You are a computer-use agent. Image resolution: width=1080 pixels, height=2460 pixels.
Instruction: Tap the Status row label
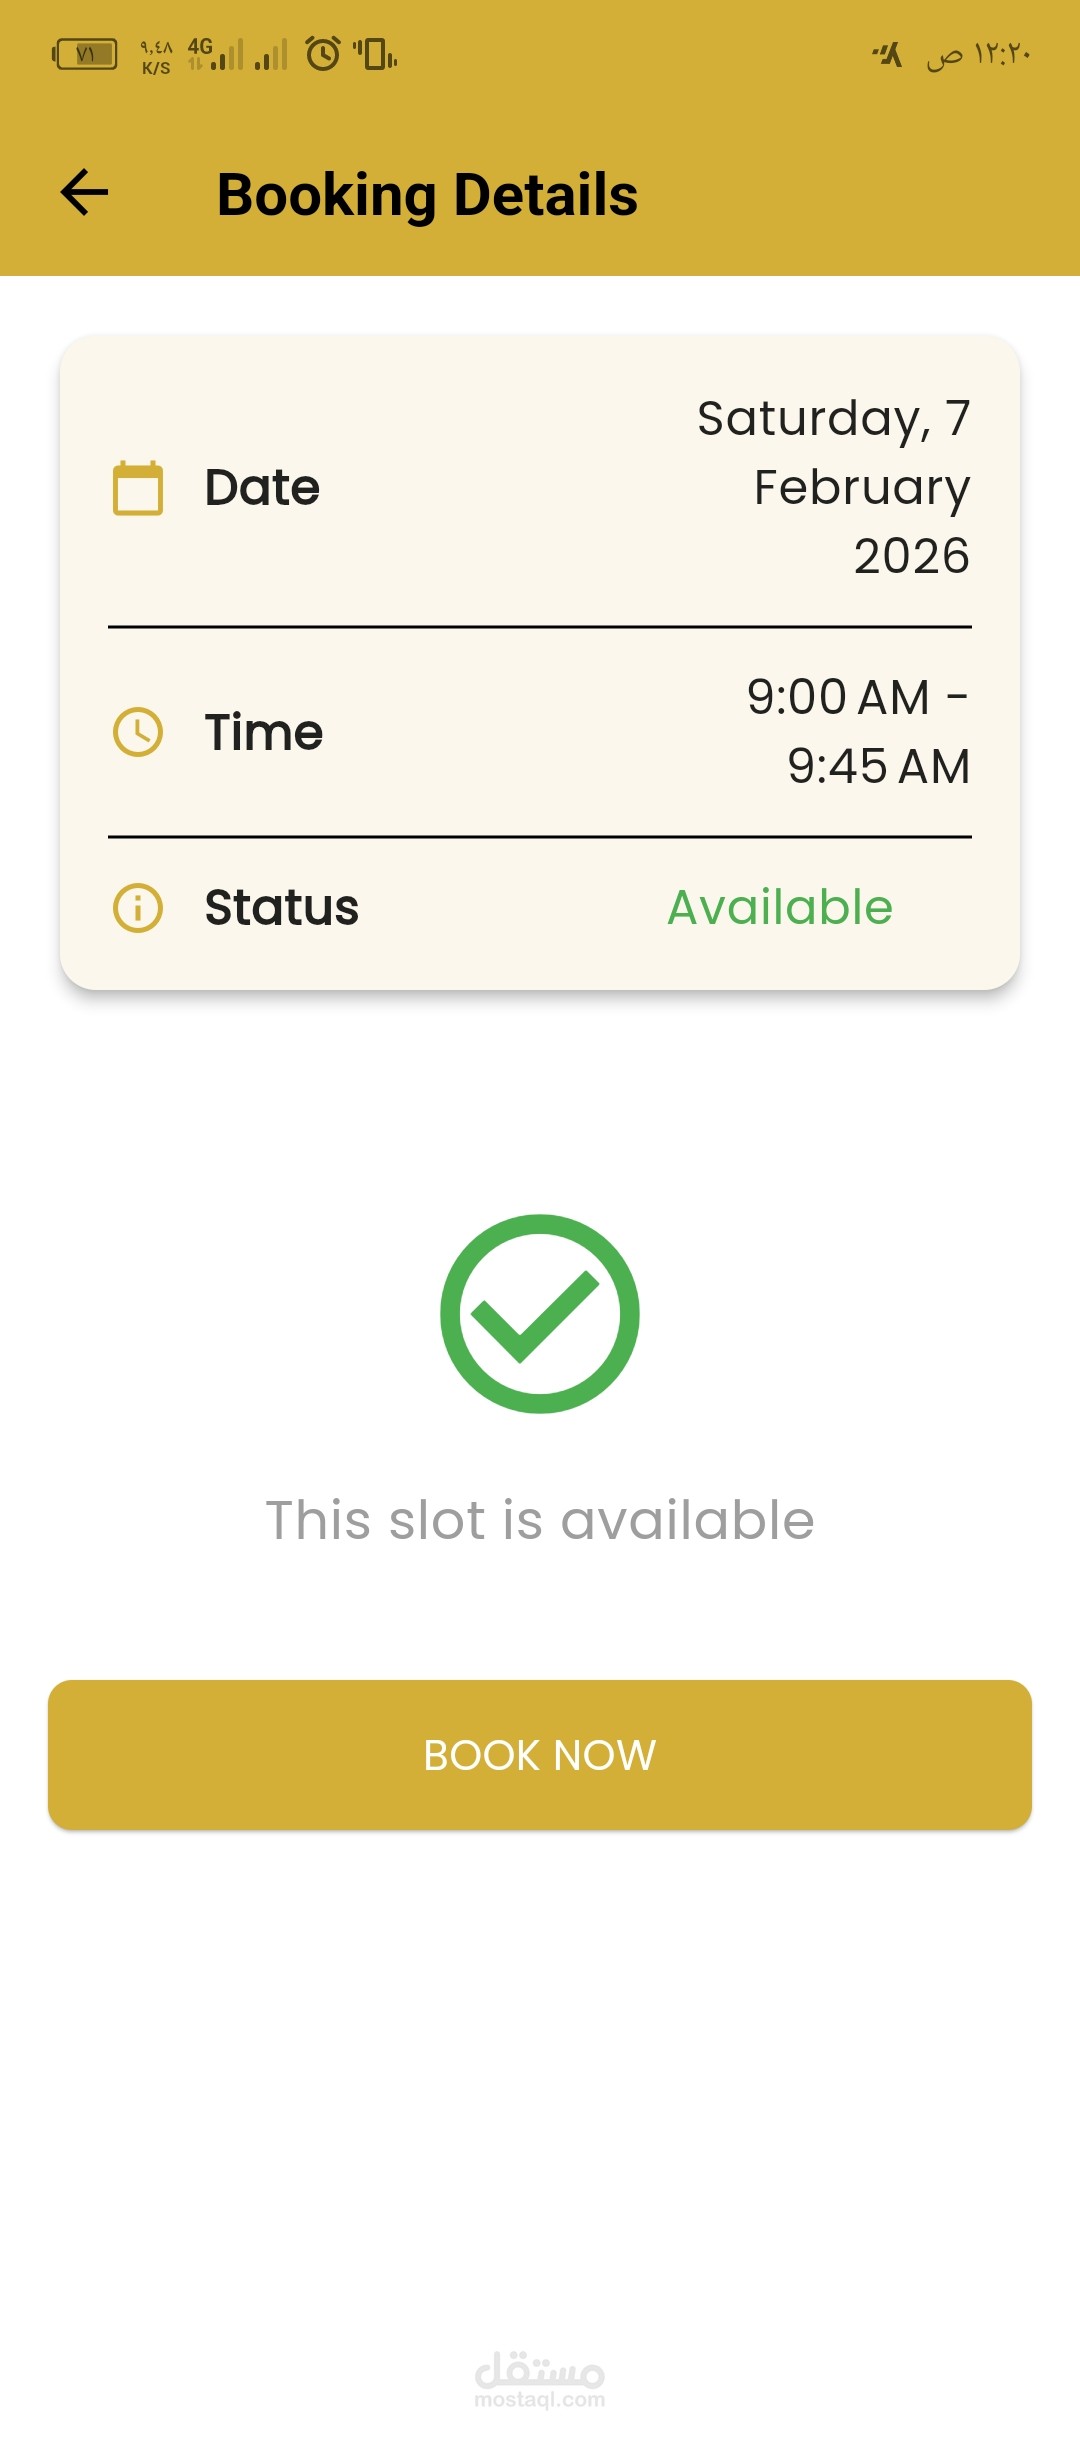[x=282, y=908]
